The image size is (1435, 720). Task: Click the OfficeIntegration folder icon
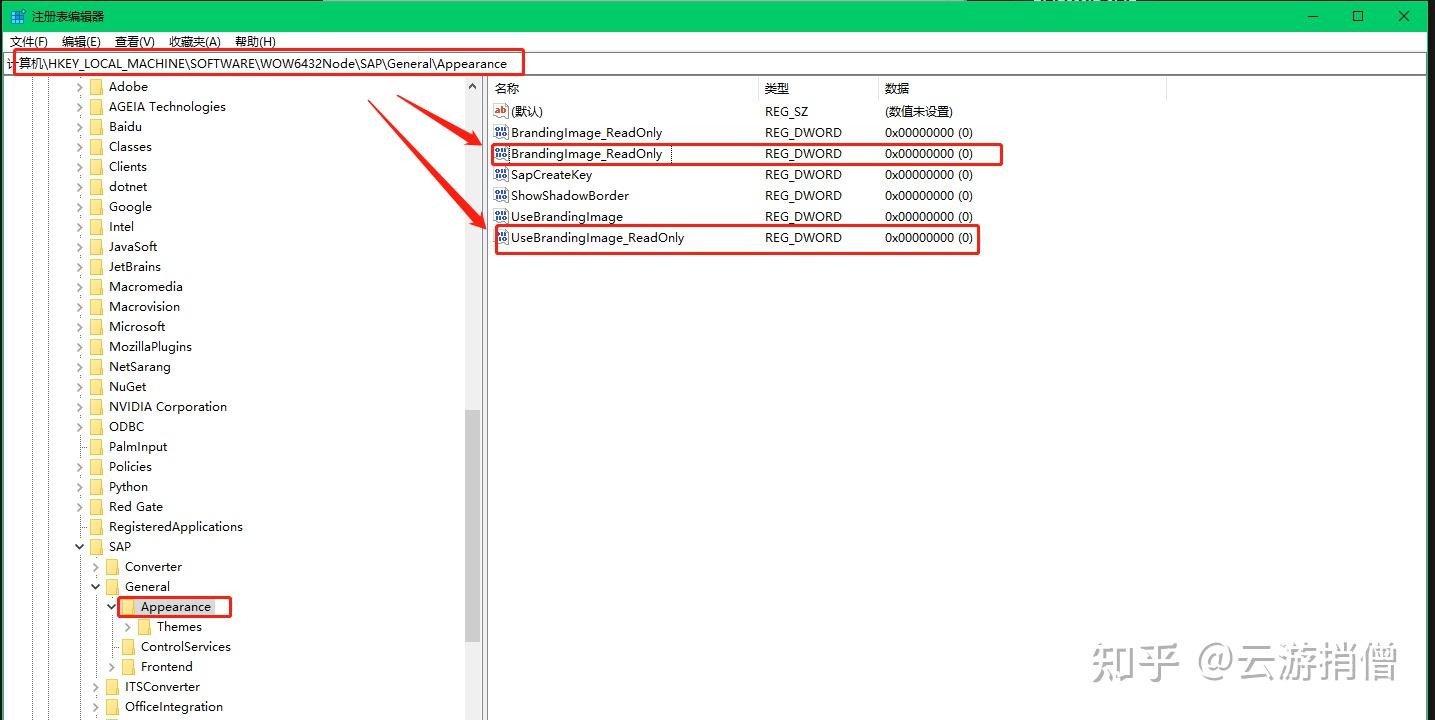112,707
